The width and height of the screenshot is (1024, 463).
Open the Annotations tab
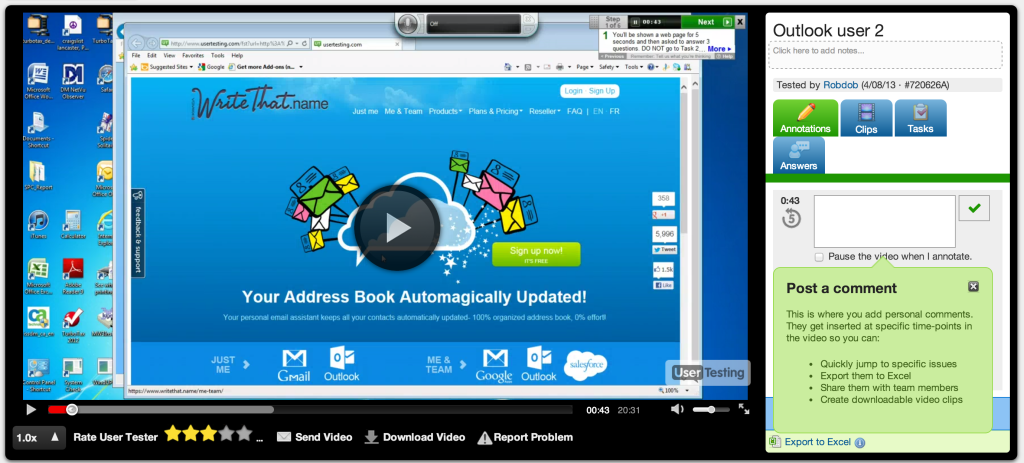[805, 118]
